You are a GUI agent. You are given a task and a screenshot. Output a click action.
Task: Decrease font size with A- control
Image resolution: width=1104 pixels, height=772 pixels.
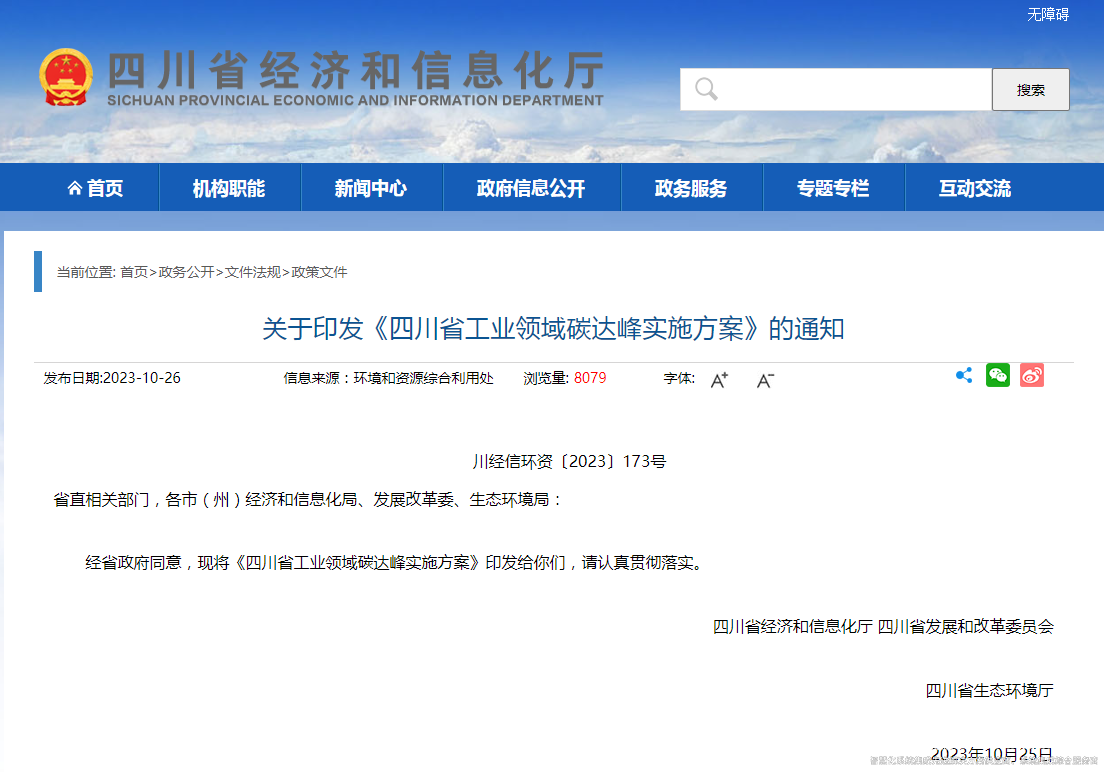tap(764, 380)
